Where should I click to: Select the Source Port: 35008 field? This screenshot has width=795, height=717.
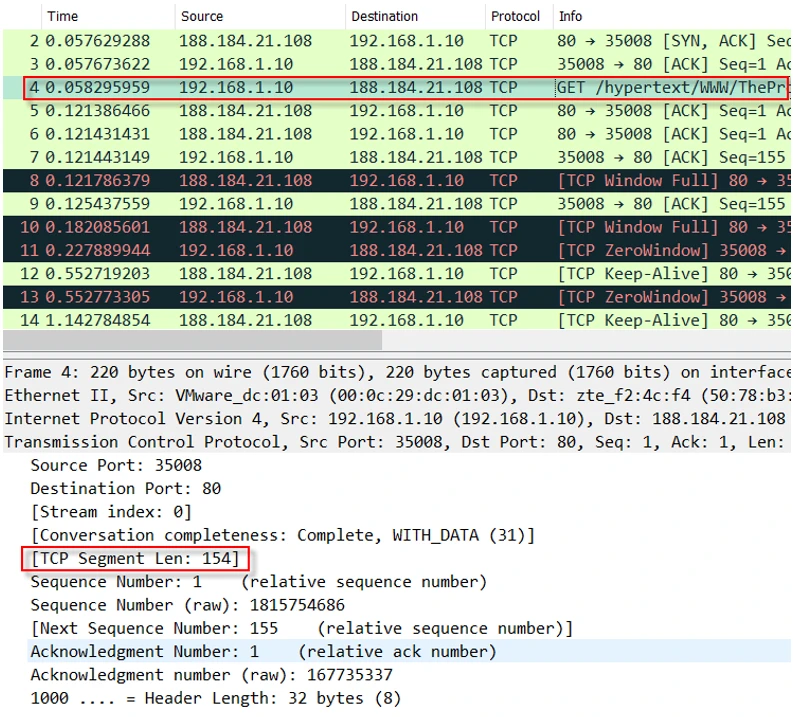[116, 465]
